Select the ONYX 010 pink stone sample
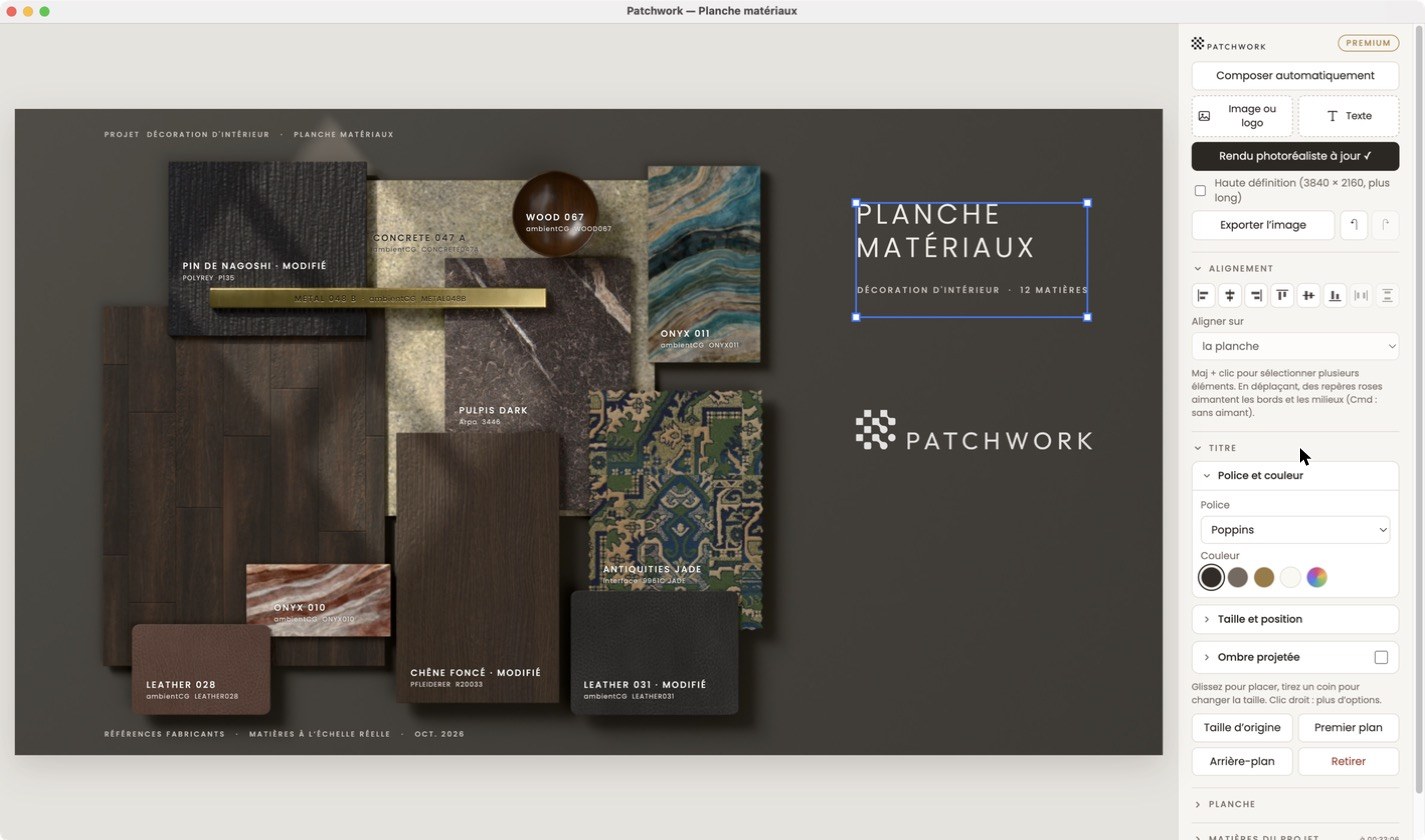Viewport: 1425px width, 840px height. click(318, 599)
